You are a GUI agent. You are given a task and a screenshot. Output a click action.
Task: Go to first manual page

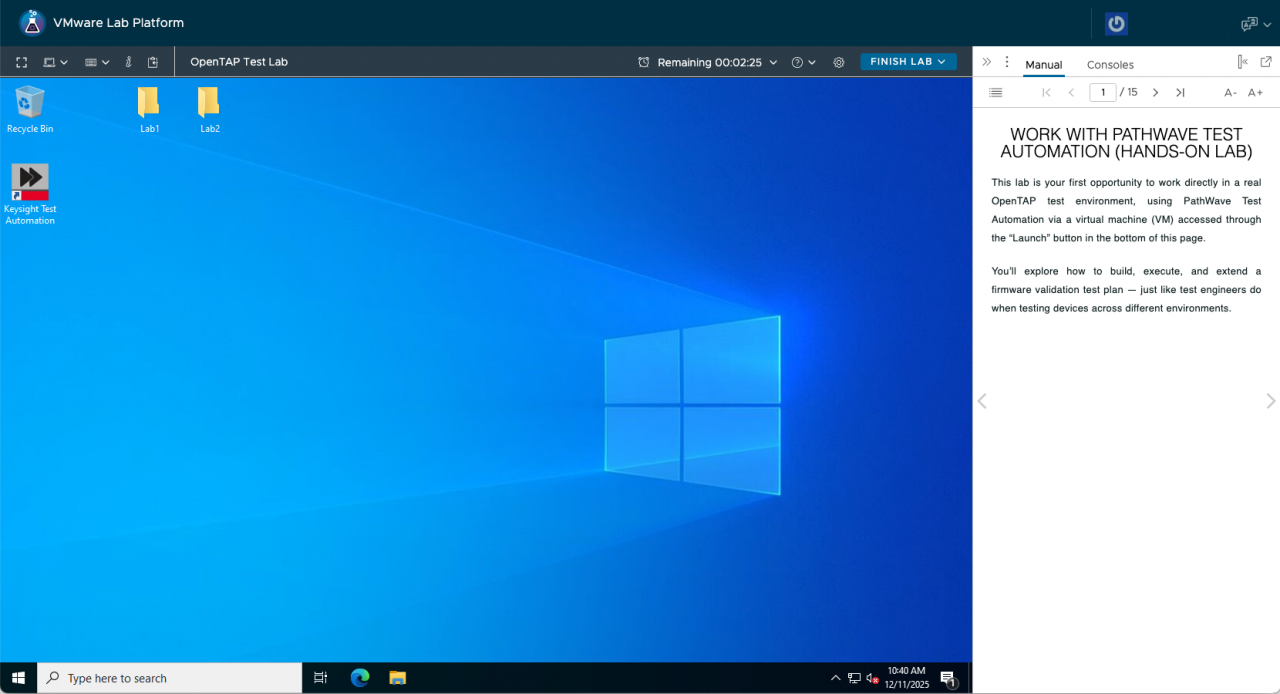(1046, 92)
